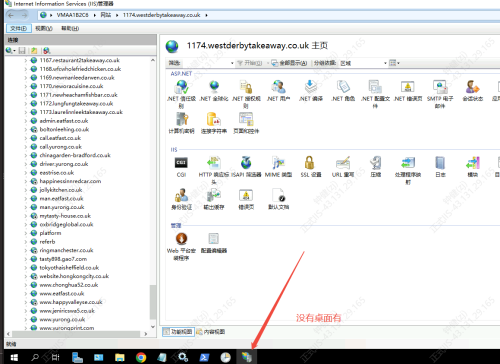This screenshot has width=500, height=364.
Task: Open MIME Types feature icon
Action: point(278,163)
